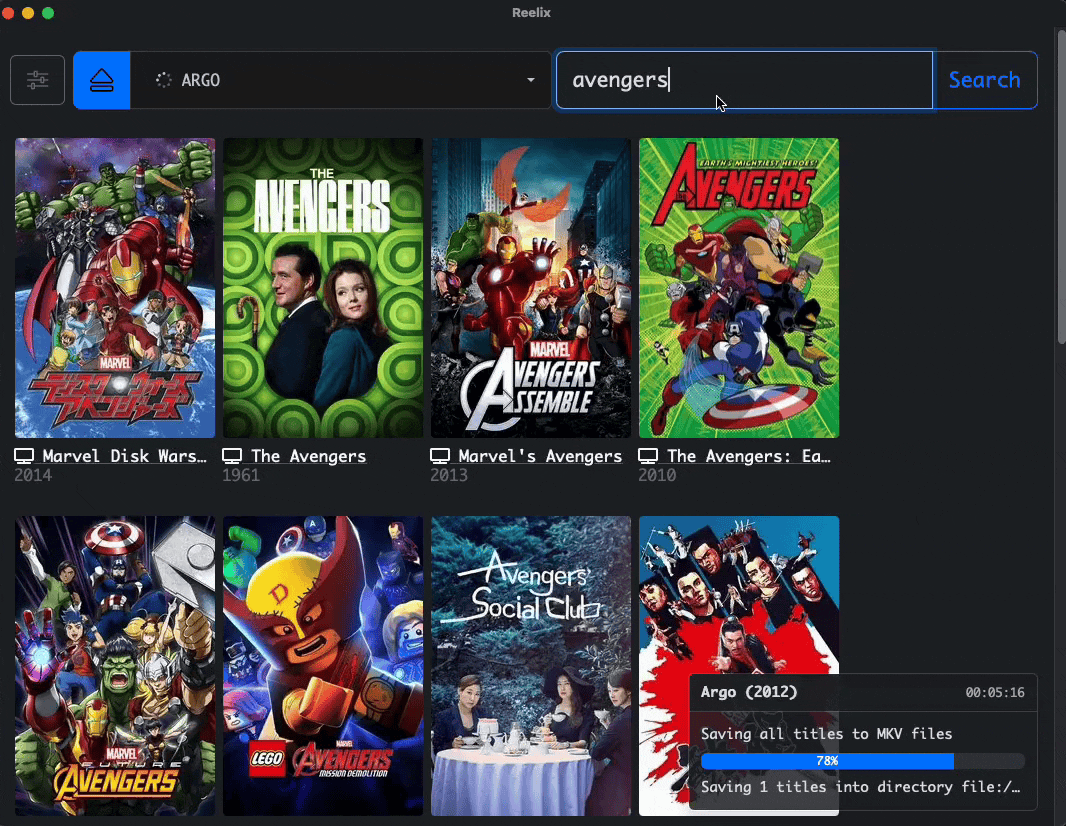
Task: Click the dropdown arrow of the disc selector
Action: tap(530, 80)
